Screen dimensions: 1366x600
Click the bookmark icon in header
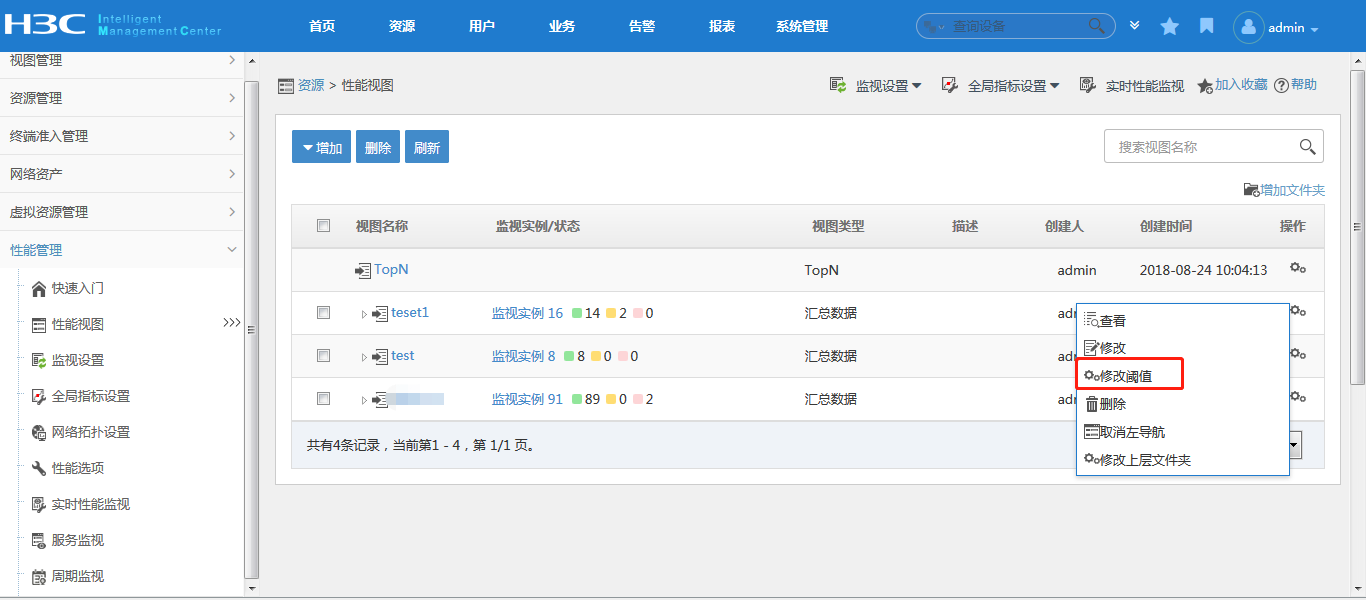(x=1207, y=26)
